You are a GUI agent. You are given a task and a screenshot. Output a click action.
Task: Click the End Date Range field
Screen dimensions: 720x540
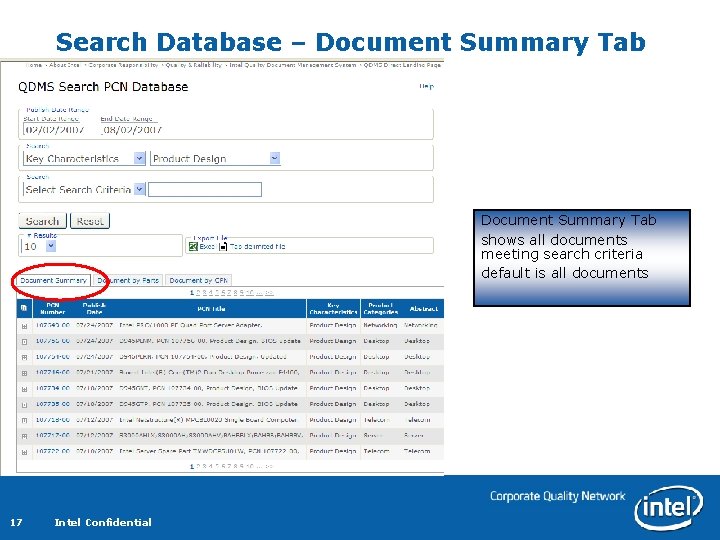pyautogui.click(x=133, y=129)
